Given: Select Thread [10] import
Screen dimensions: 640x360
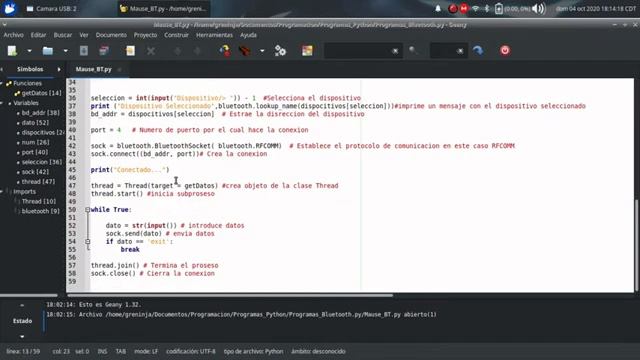Looking at the screenshot, I should (x=38, y=201).
